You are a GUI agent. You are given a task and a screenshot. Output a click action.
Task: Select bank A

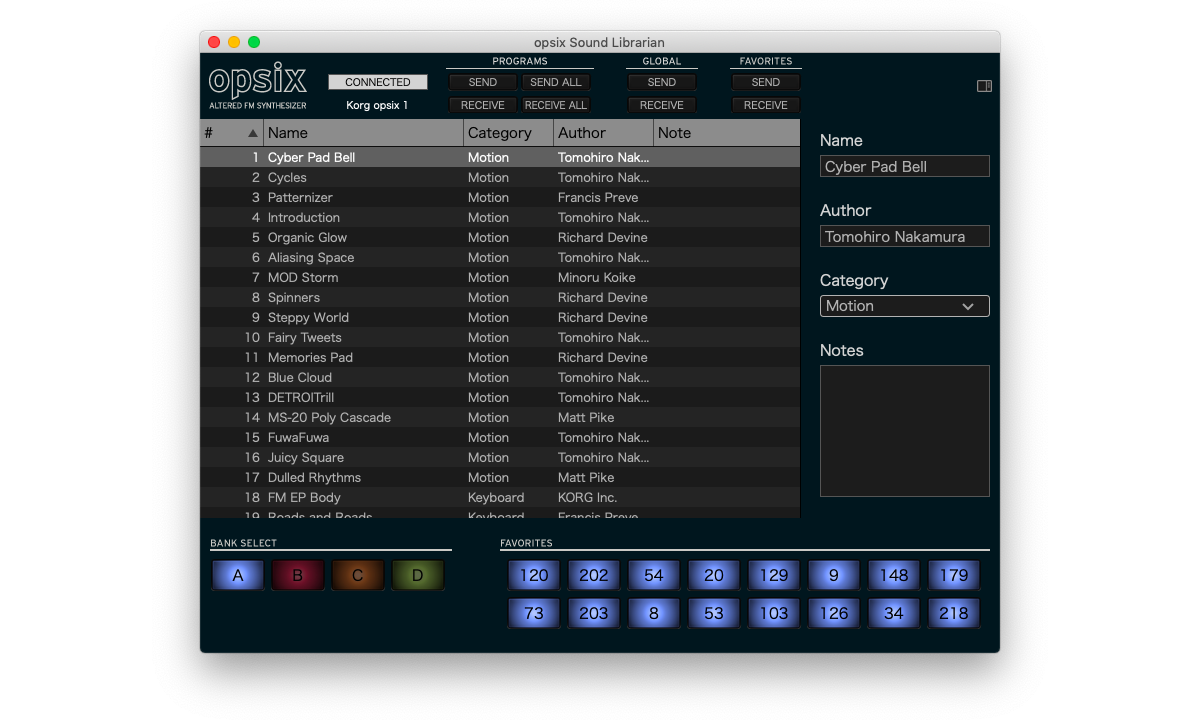point(238,575)
